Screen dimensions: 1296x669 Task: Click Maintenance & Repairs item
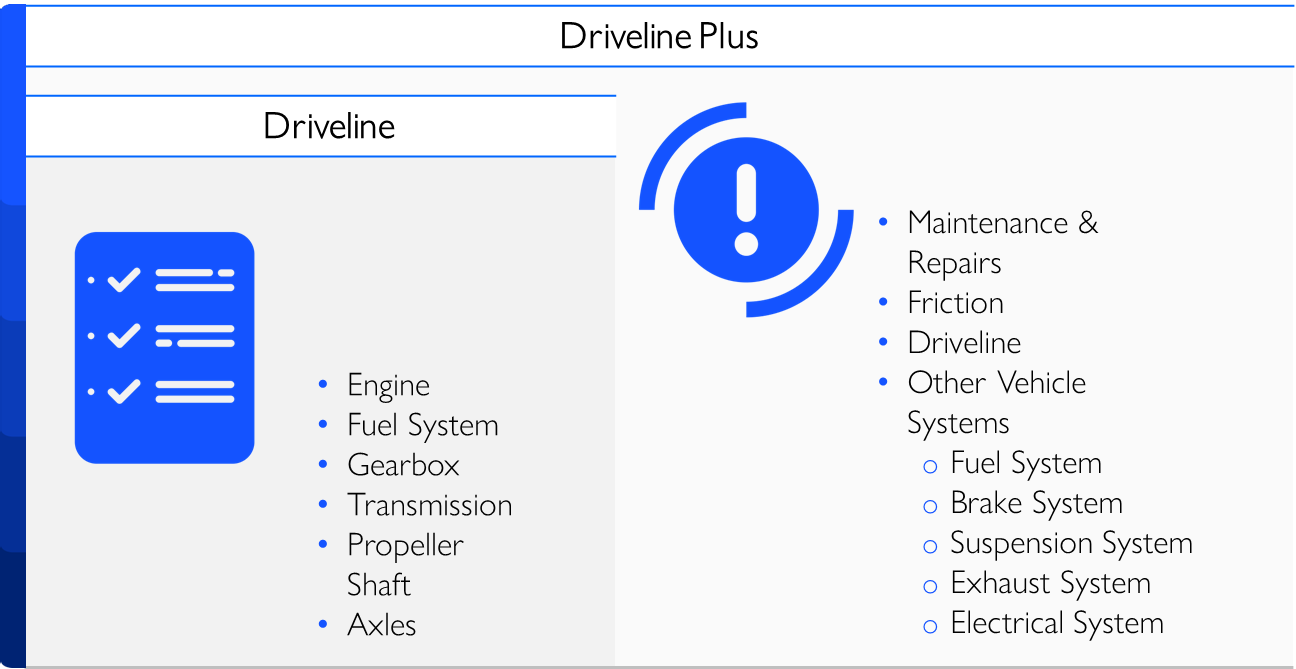point(1002,243)
